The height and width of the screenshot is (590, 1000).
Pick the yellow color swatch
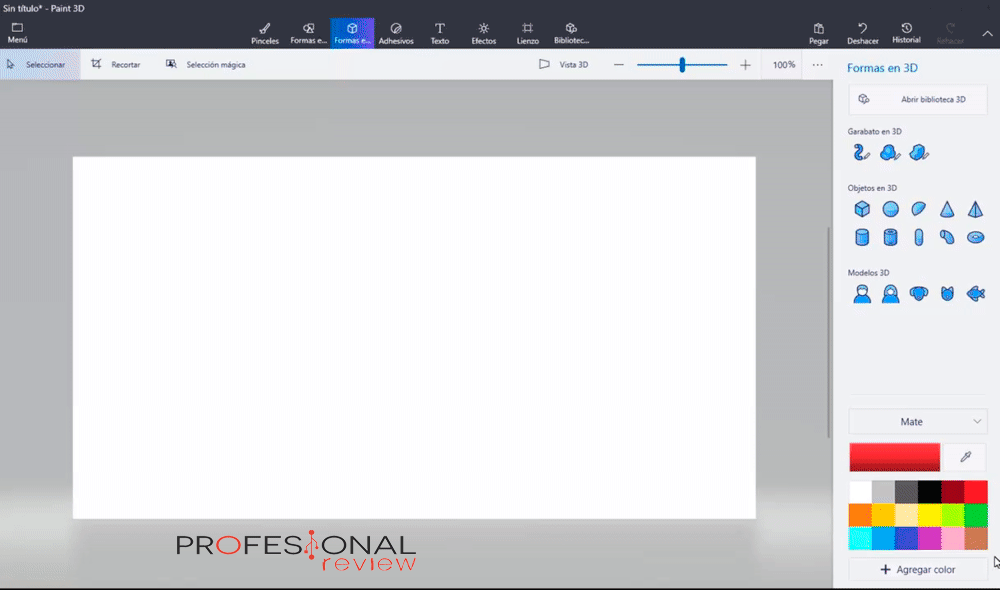click(x=929, y=515)
